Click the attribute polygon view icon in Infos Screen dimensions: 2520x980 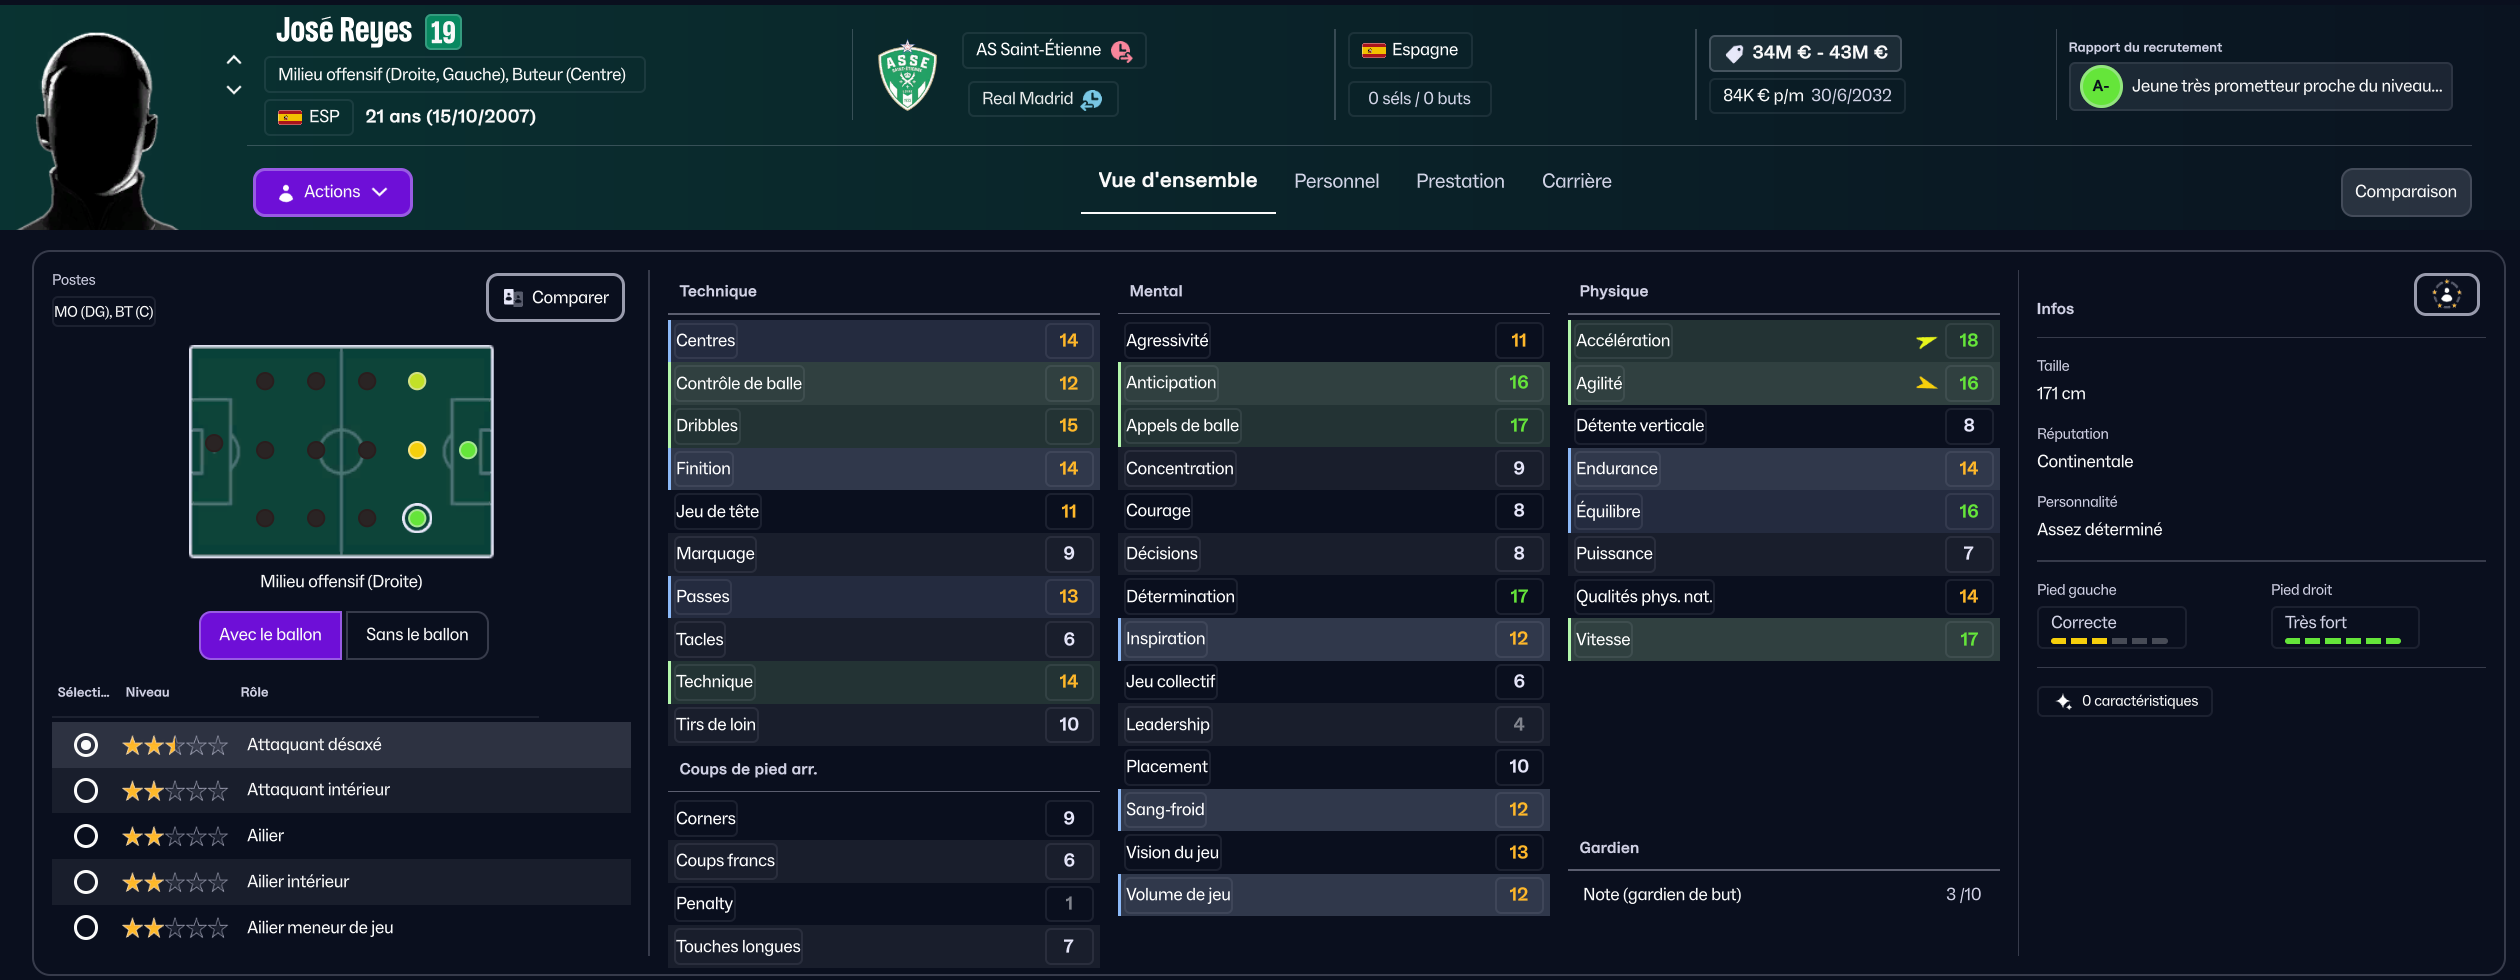pyautogui.click(x=2446, y=295)
